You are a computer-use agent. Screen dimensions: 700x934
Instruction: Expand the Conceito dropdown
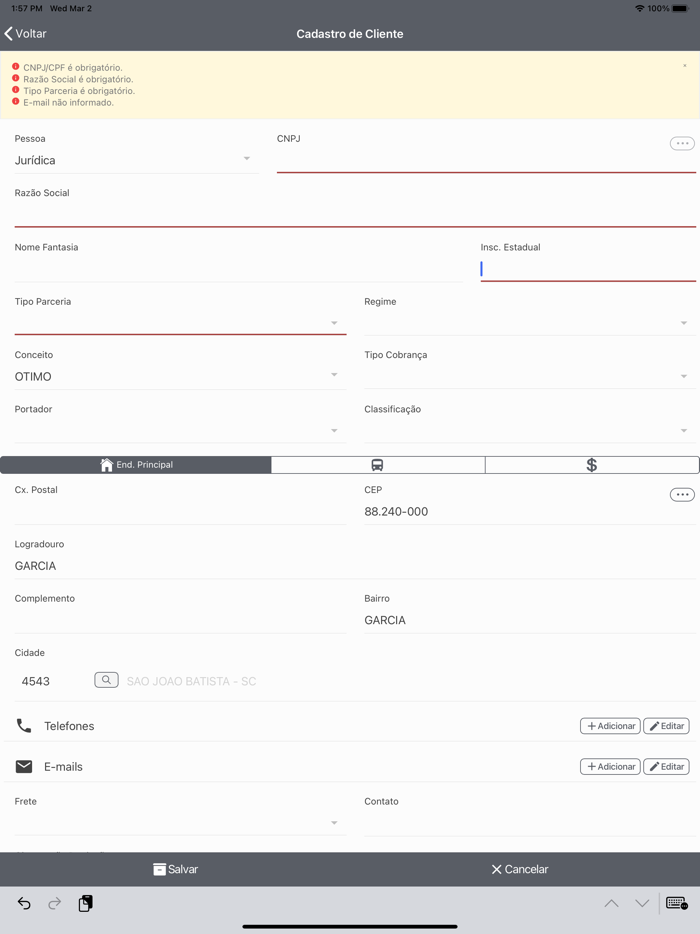click(x=180, y=376)
